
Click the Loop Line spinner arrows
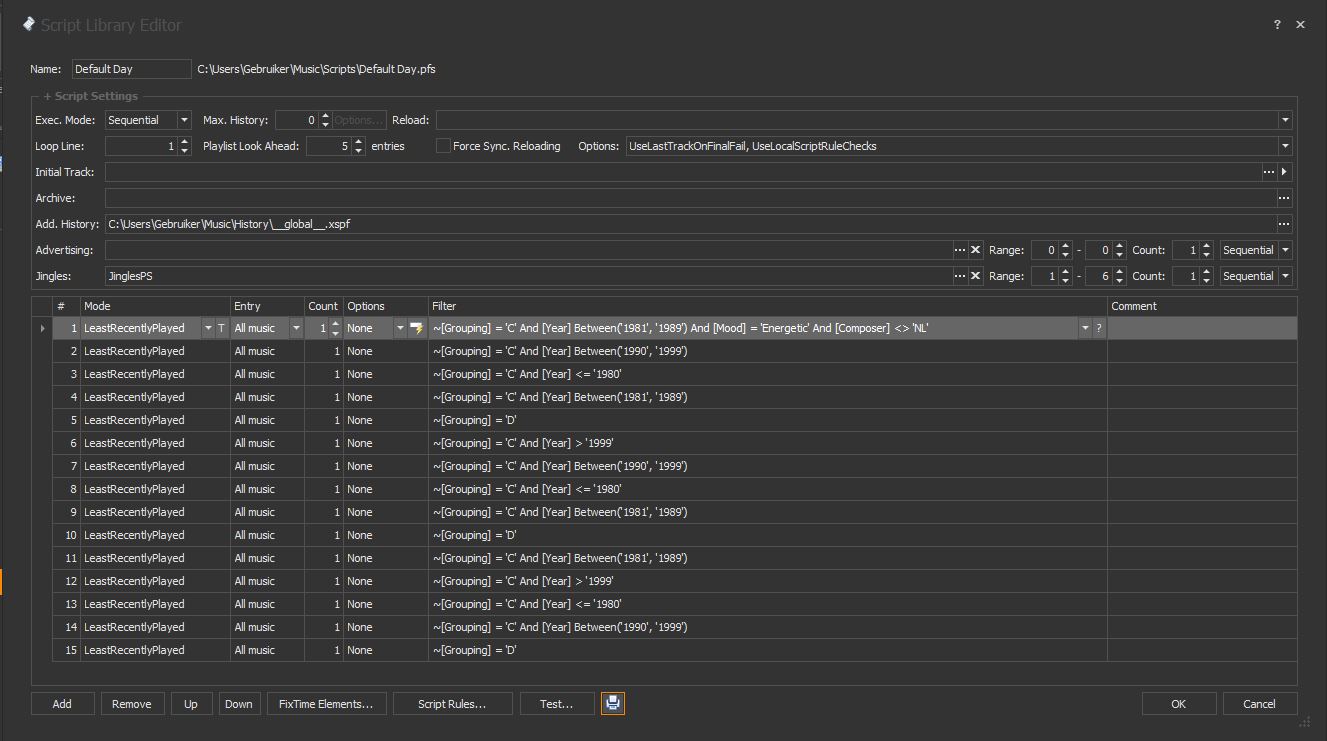[x=185, y=146]
